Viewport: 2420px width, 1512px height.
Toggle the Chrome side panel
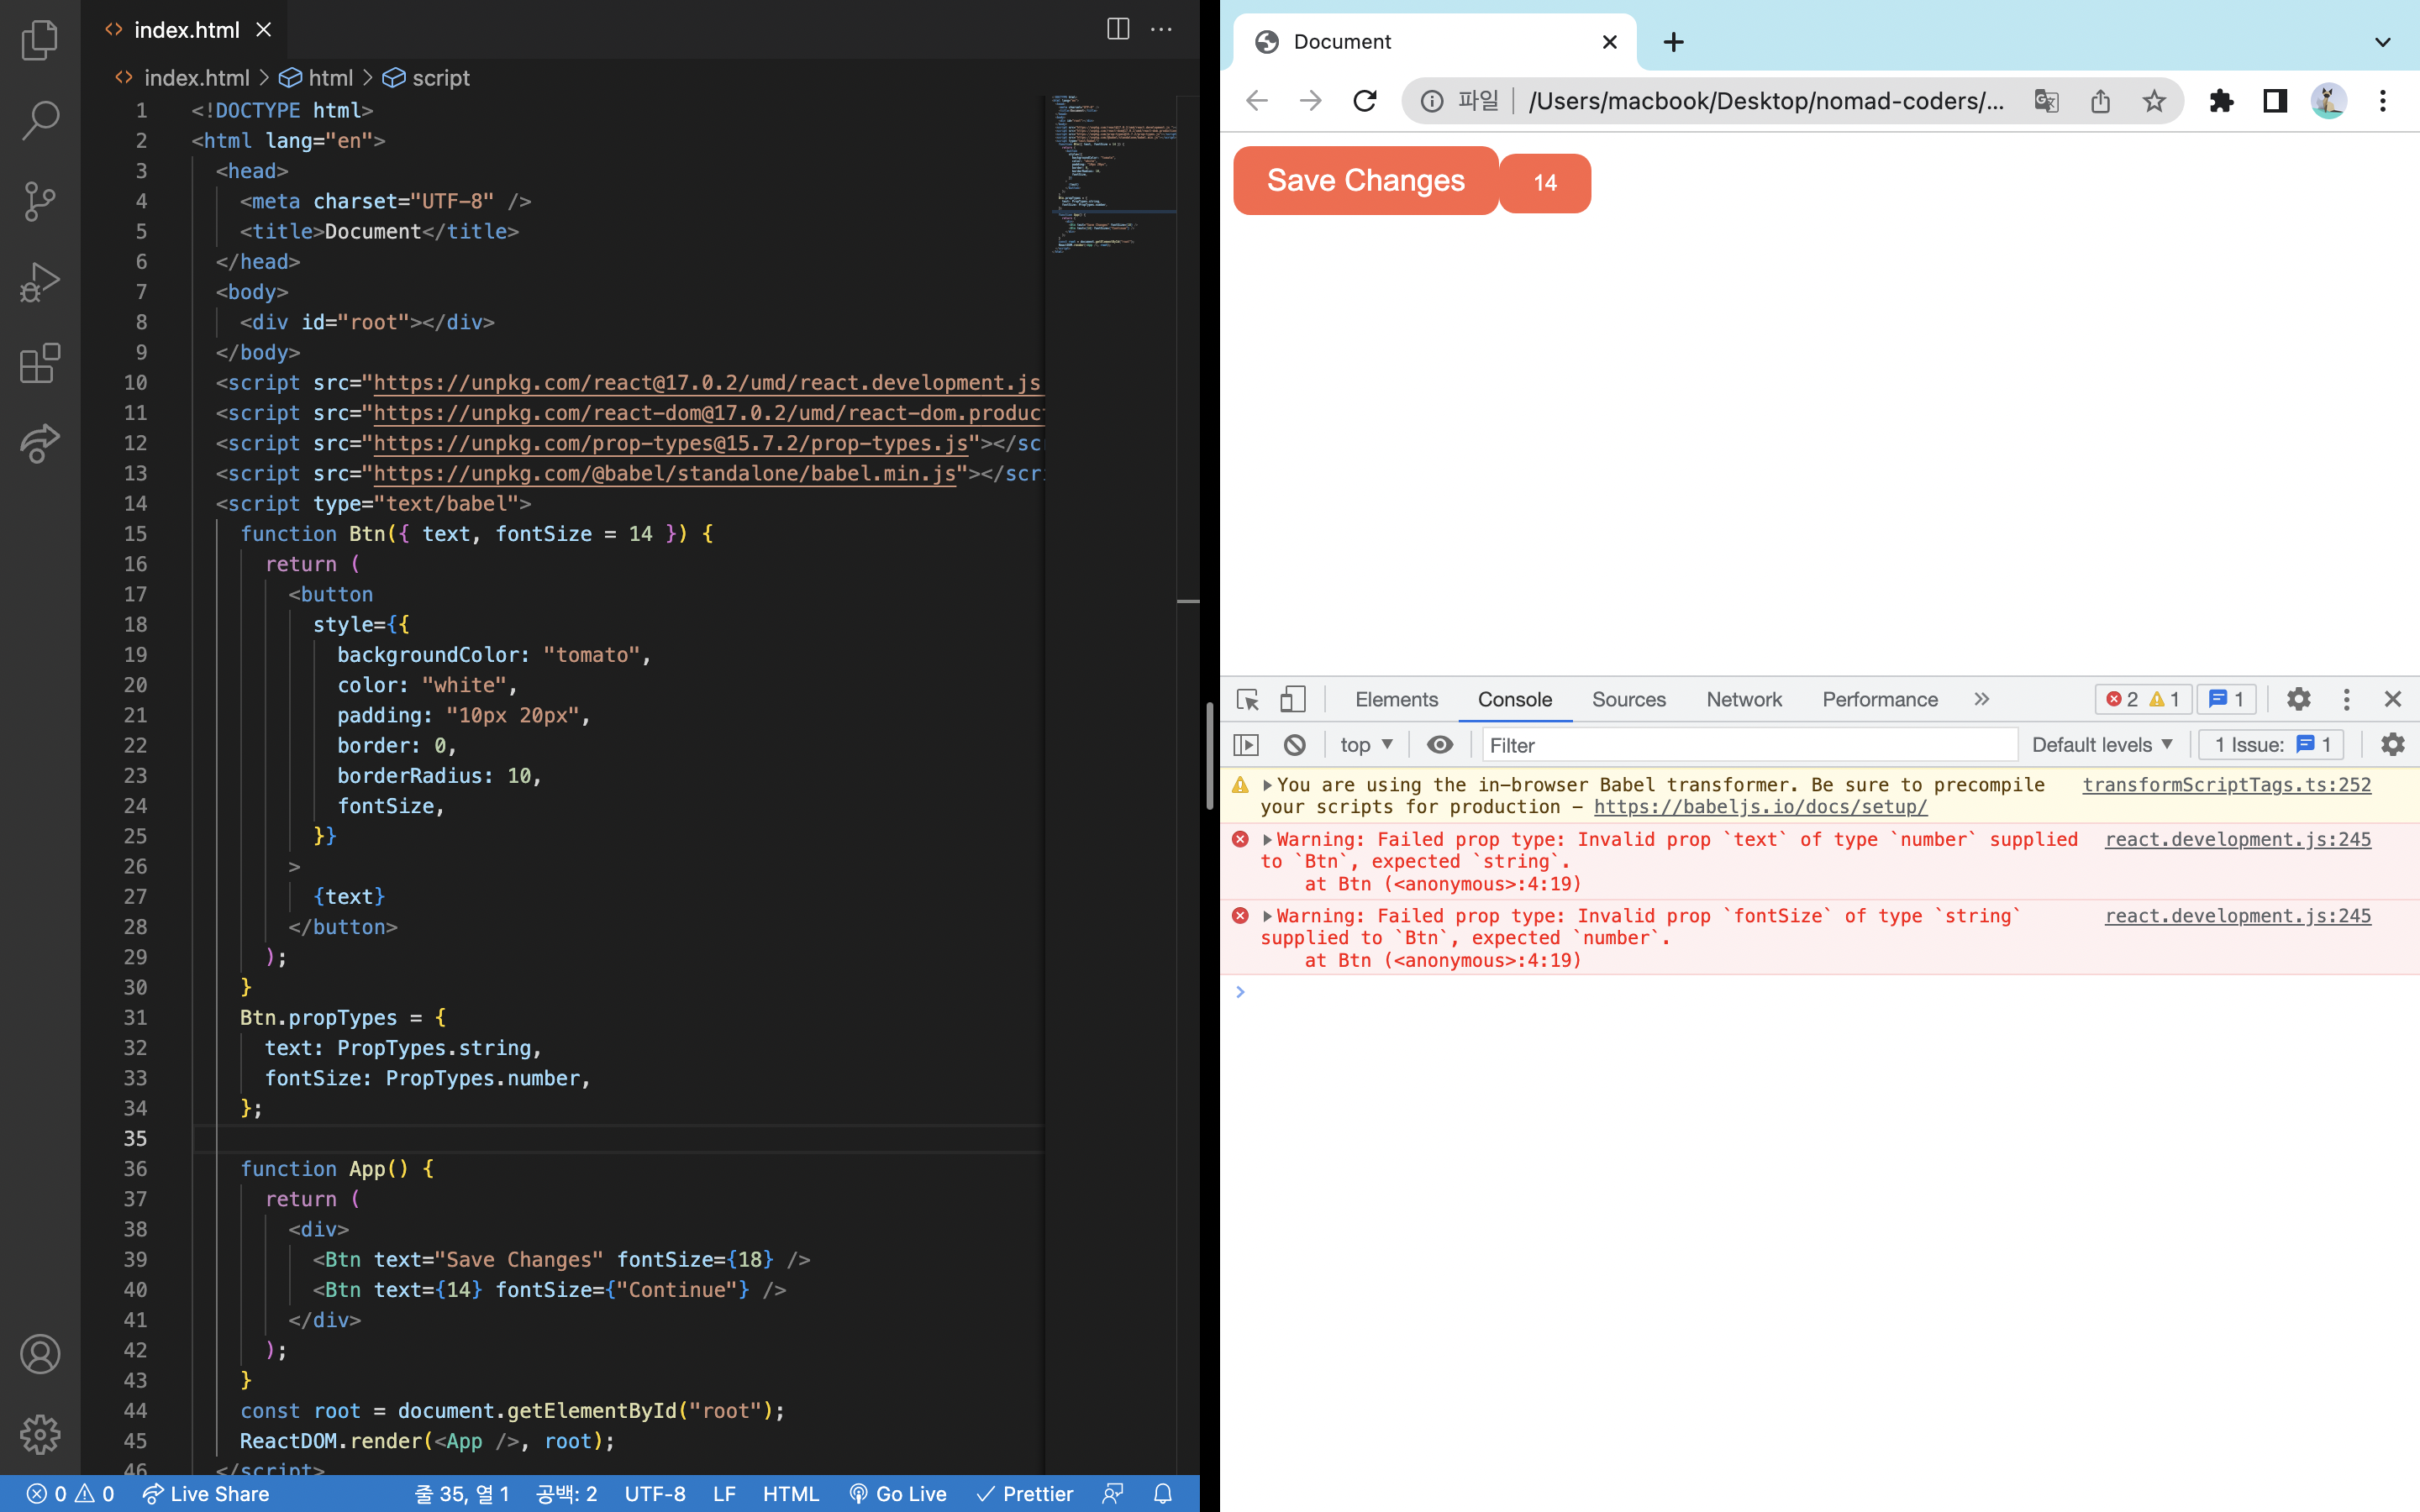2275,101
